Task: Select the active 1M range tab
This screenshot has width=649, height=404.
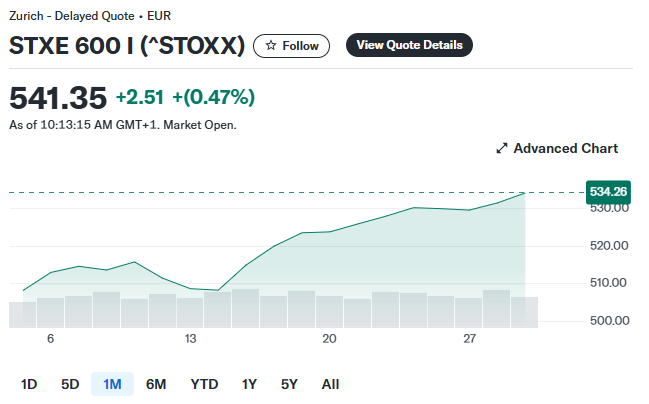Action: click(x=112, y=384)
